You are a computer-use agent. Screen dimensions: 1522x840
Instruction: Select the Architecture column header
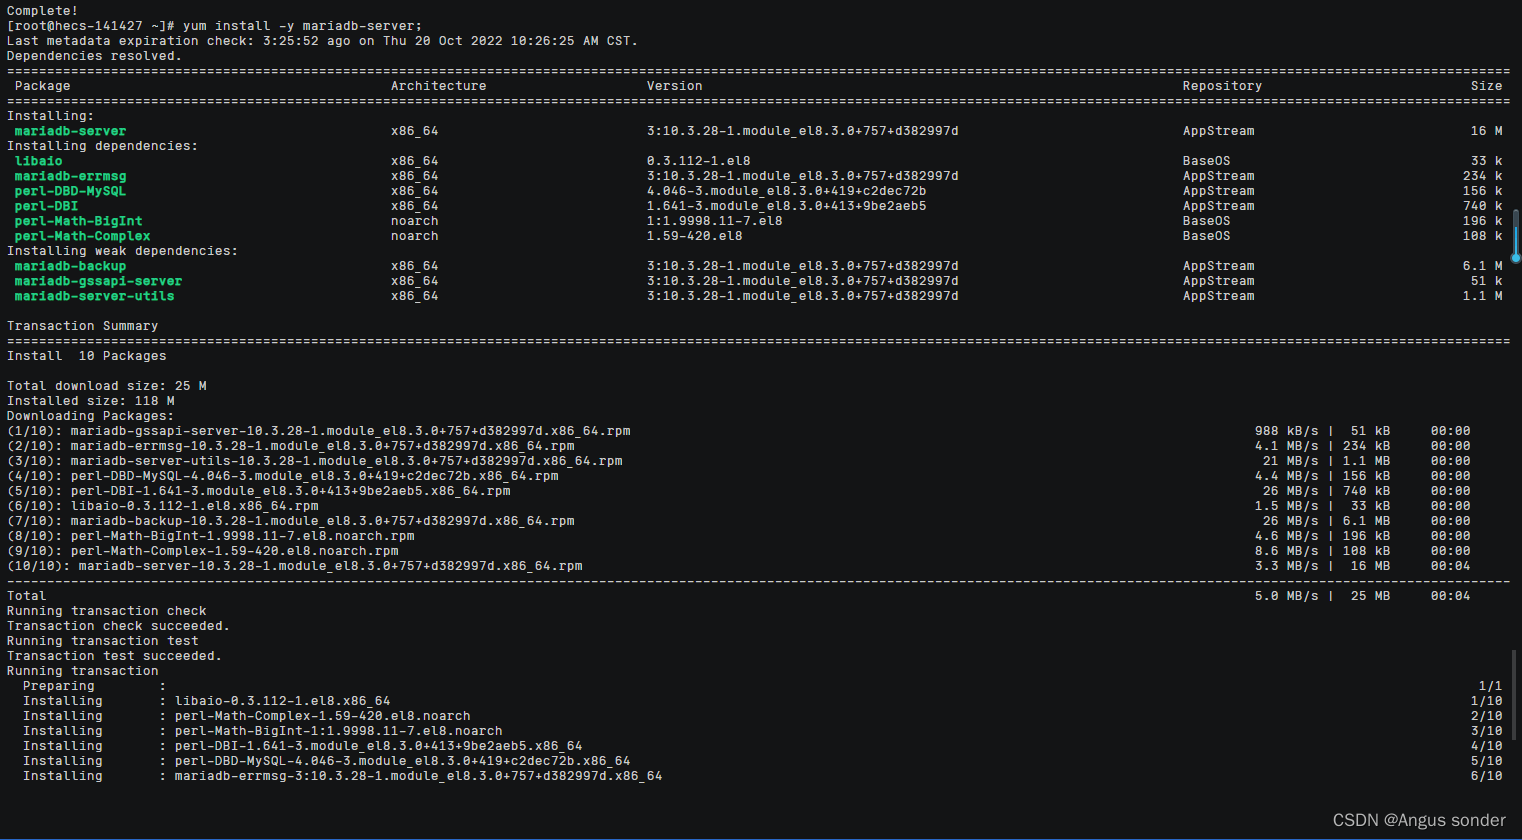(x=438, y=86)
